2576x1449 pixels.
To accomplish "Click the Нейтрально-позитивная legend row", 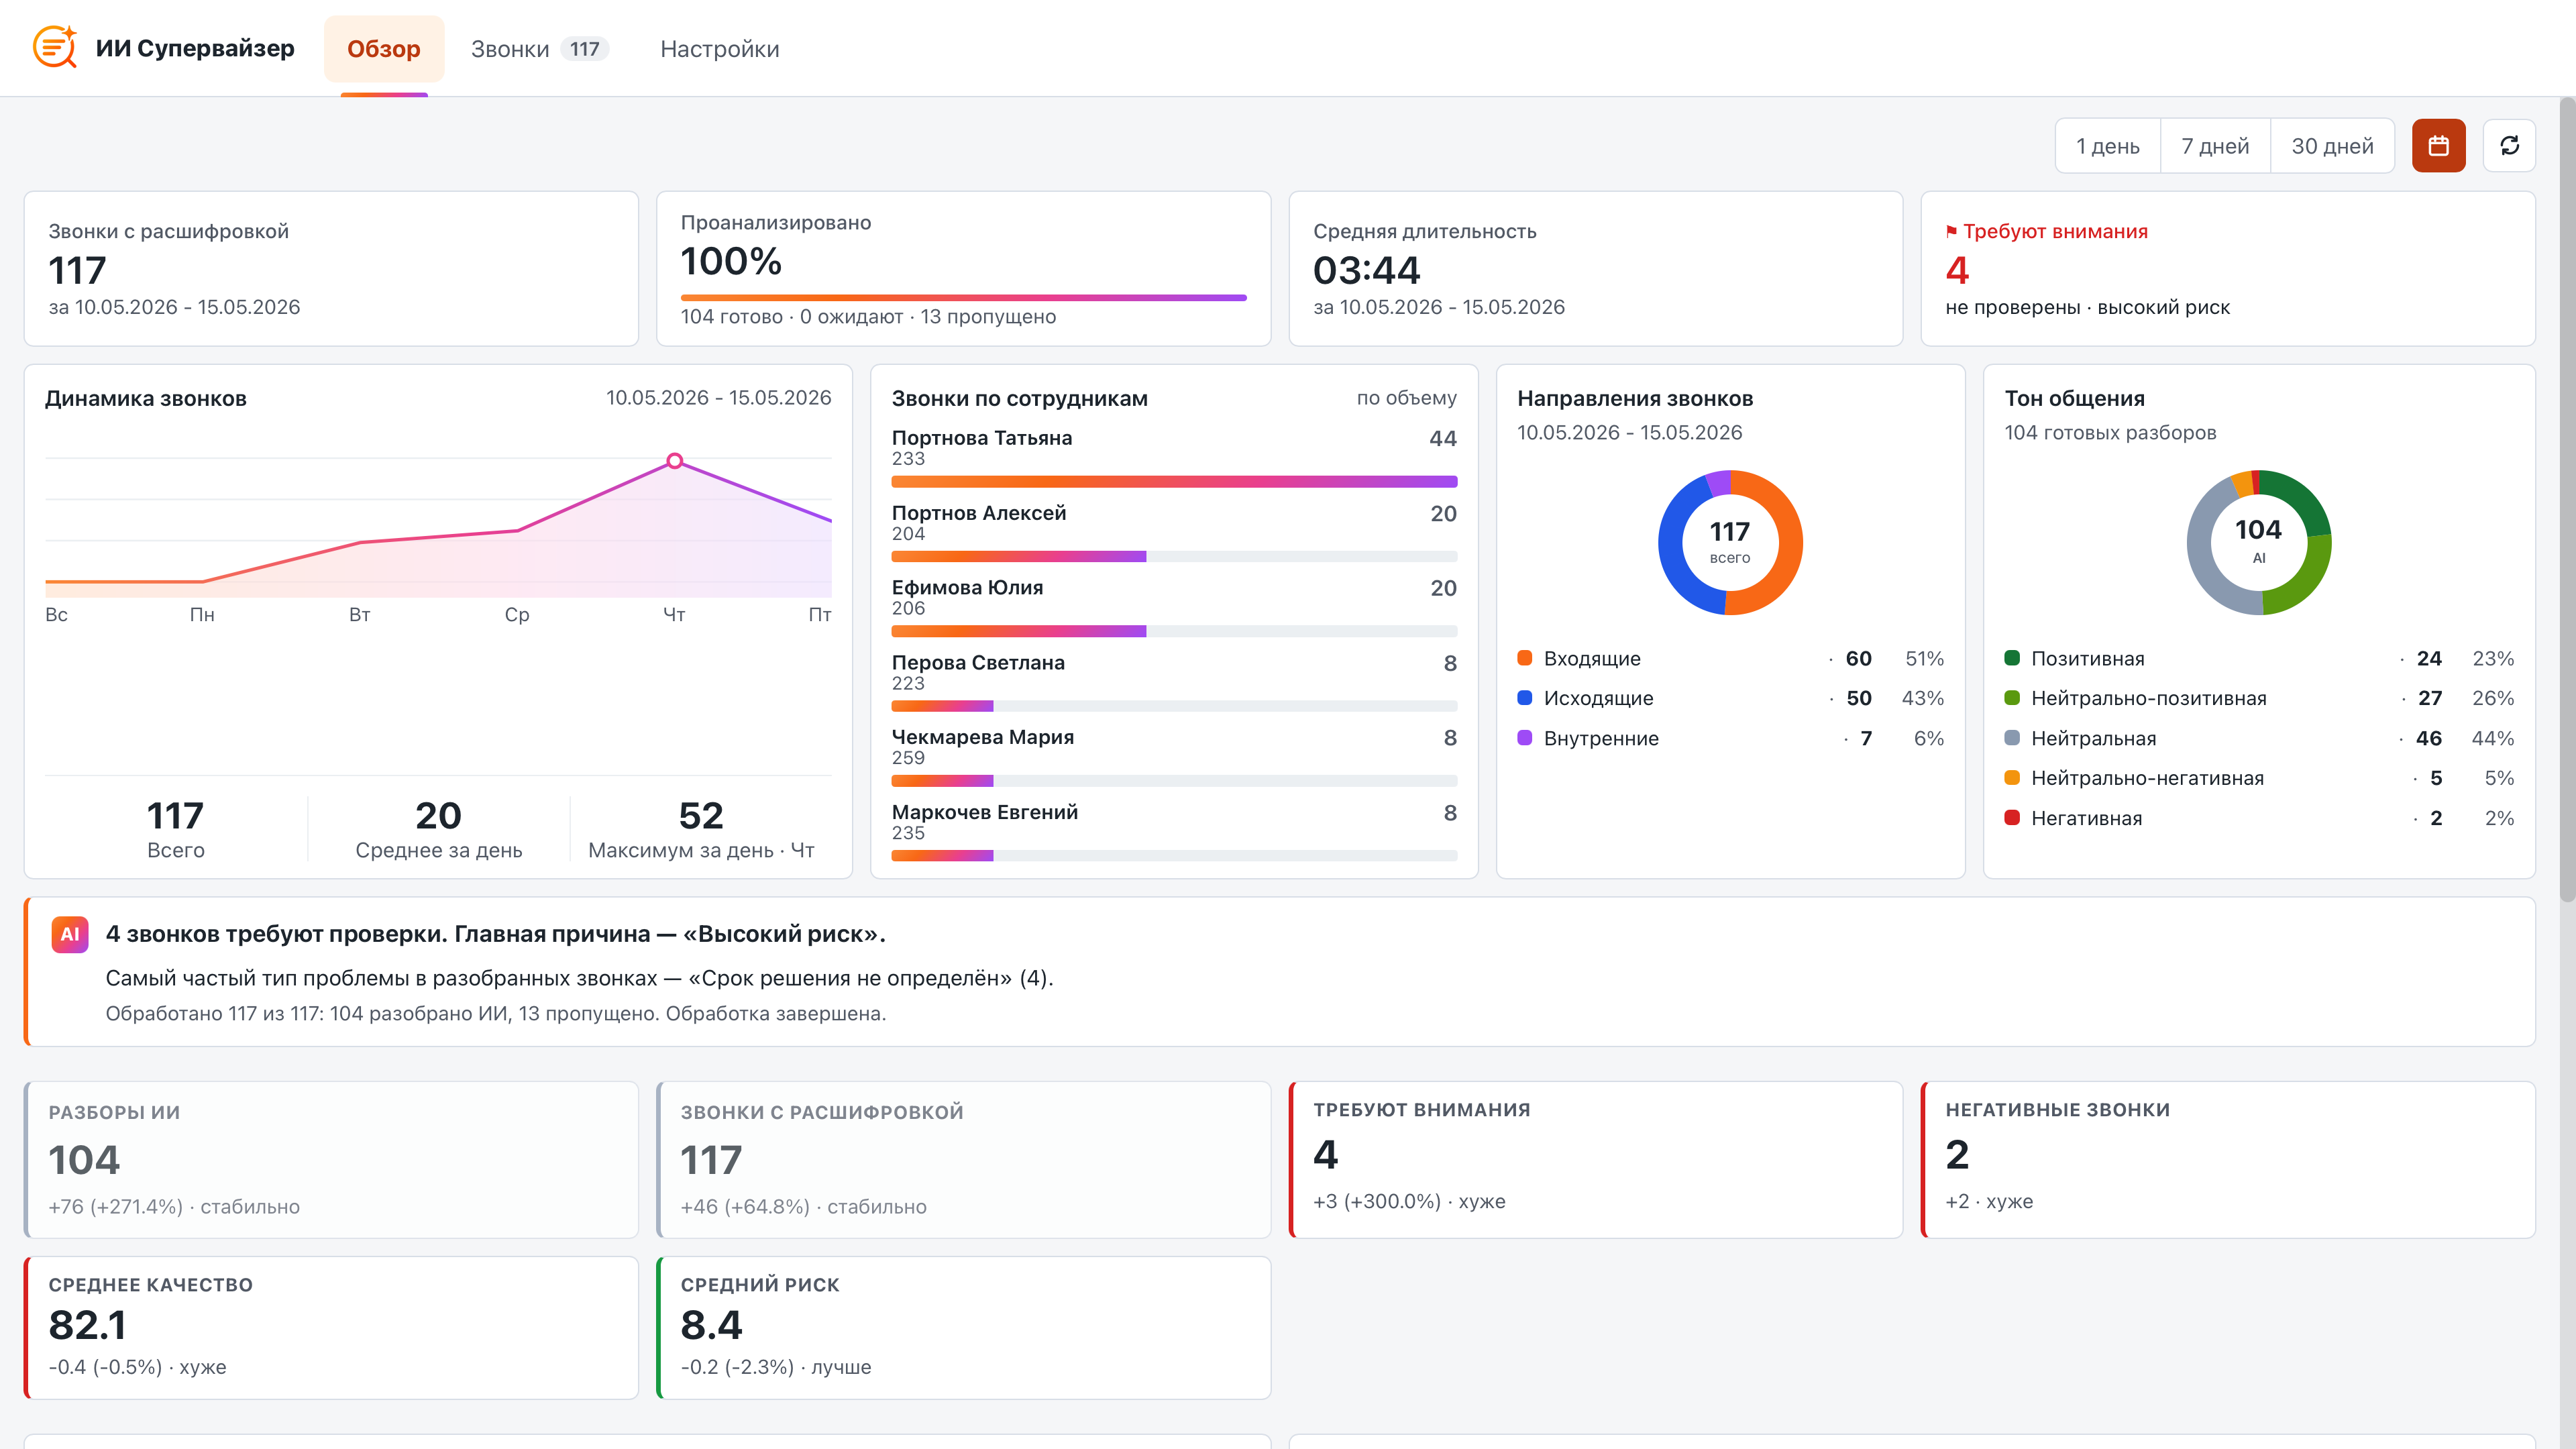I will tap(2259, 698).
